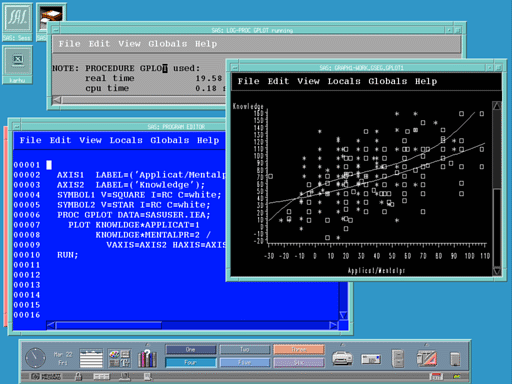Open View menu in the PROGRAM EDITOR window
This screenshot has height=384, width=512.
[90, 140]
